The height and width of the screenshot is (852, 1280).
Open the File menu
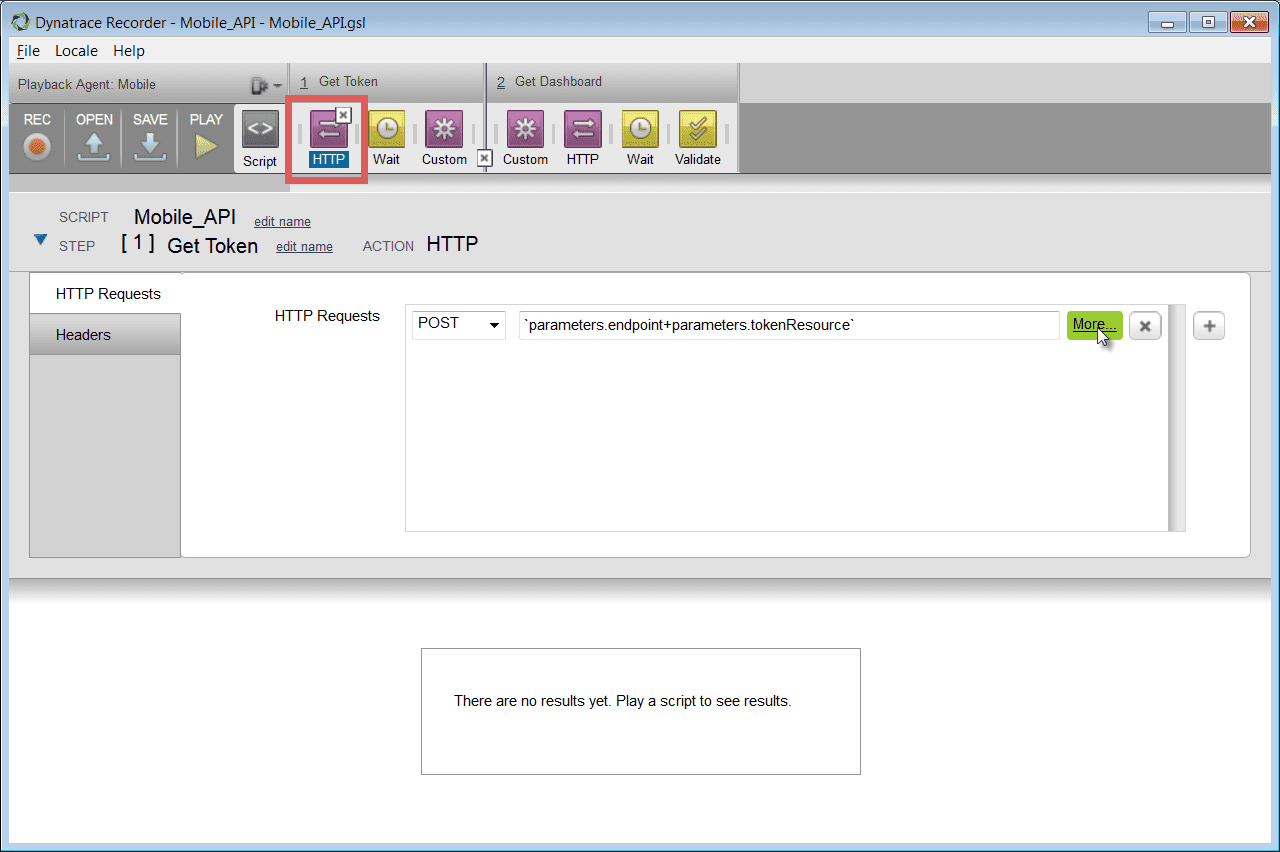tap(28, 50)
